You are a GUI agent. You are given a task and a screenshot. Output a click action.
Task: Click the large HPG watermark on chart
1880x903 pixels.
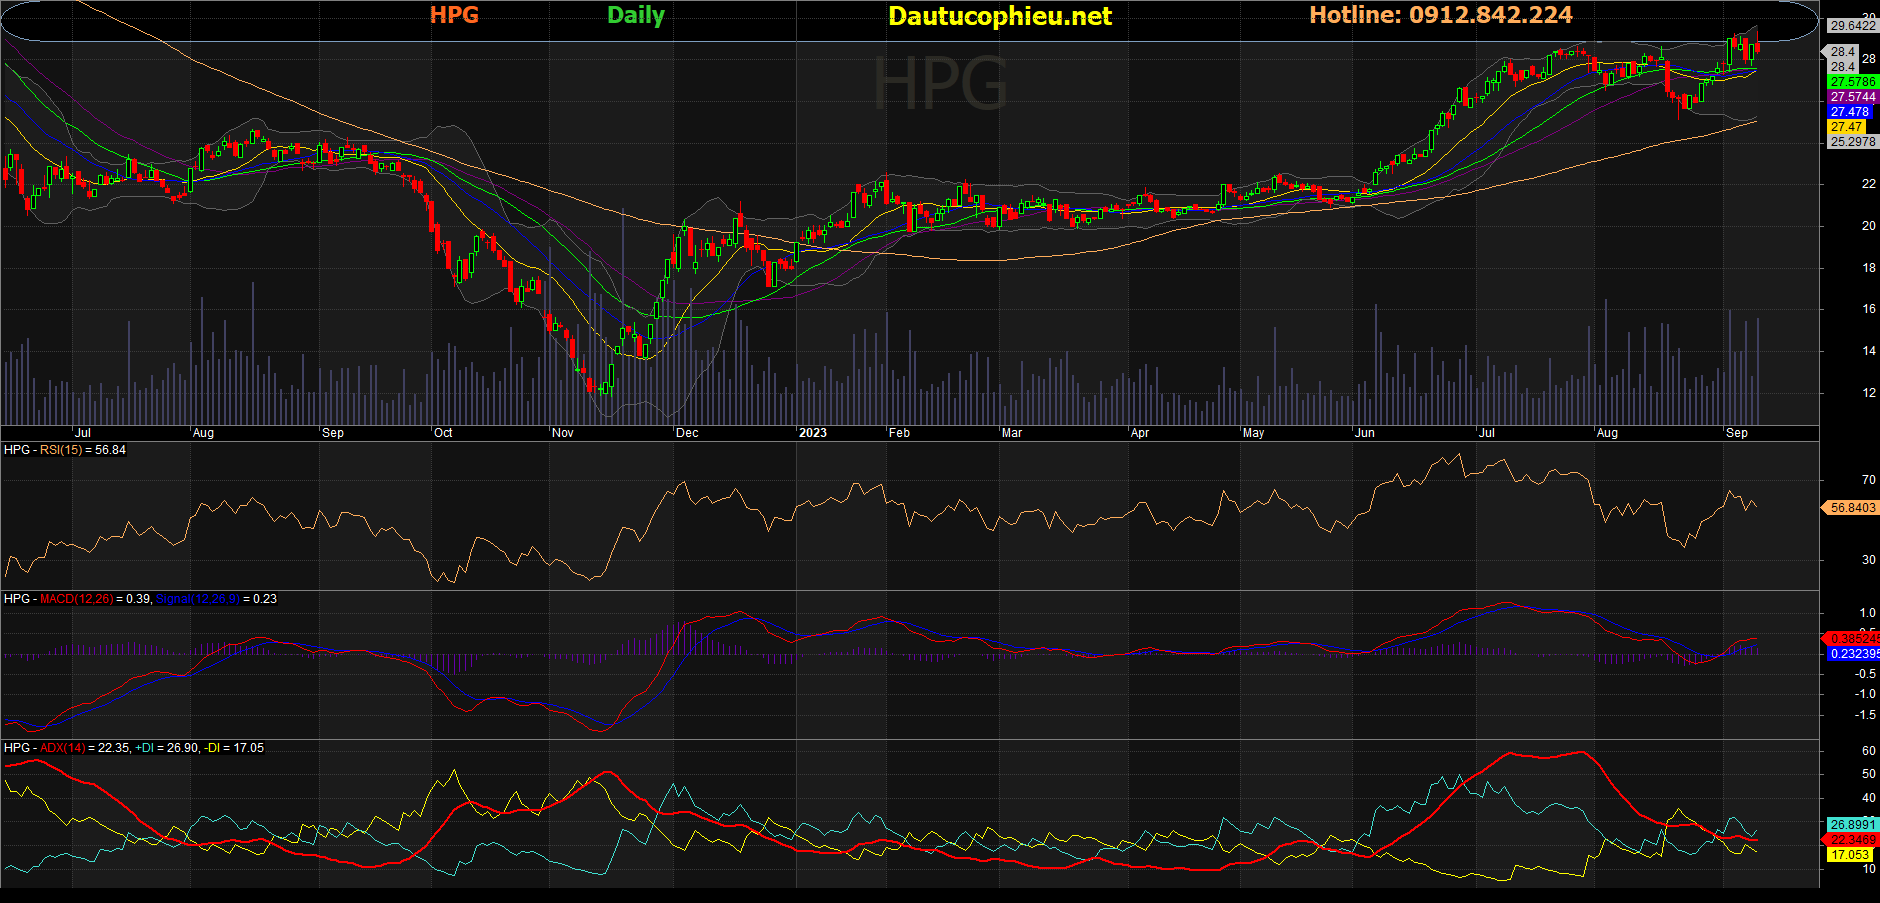click(940, 84)
